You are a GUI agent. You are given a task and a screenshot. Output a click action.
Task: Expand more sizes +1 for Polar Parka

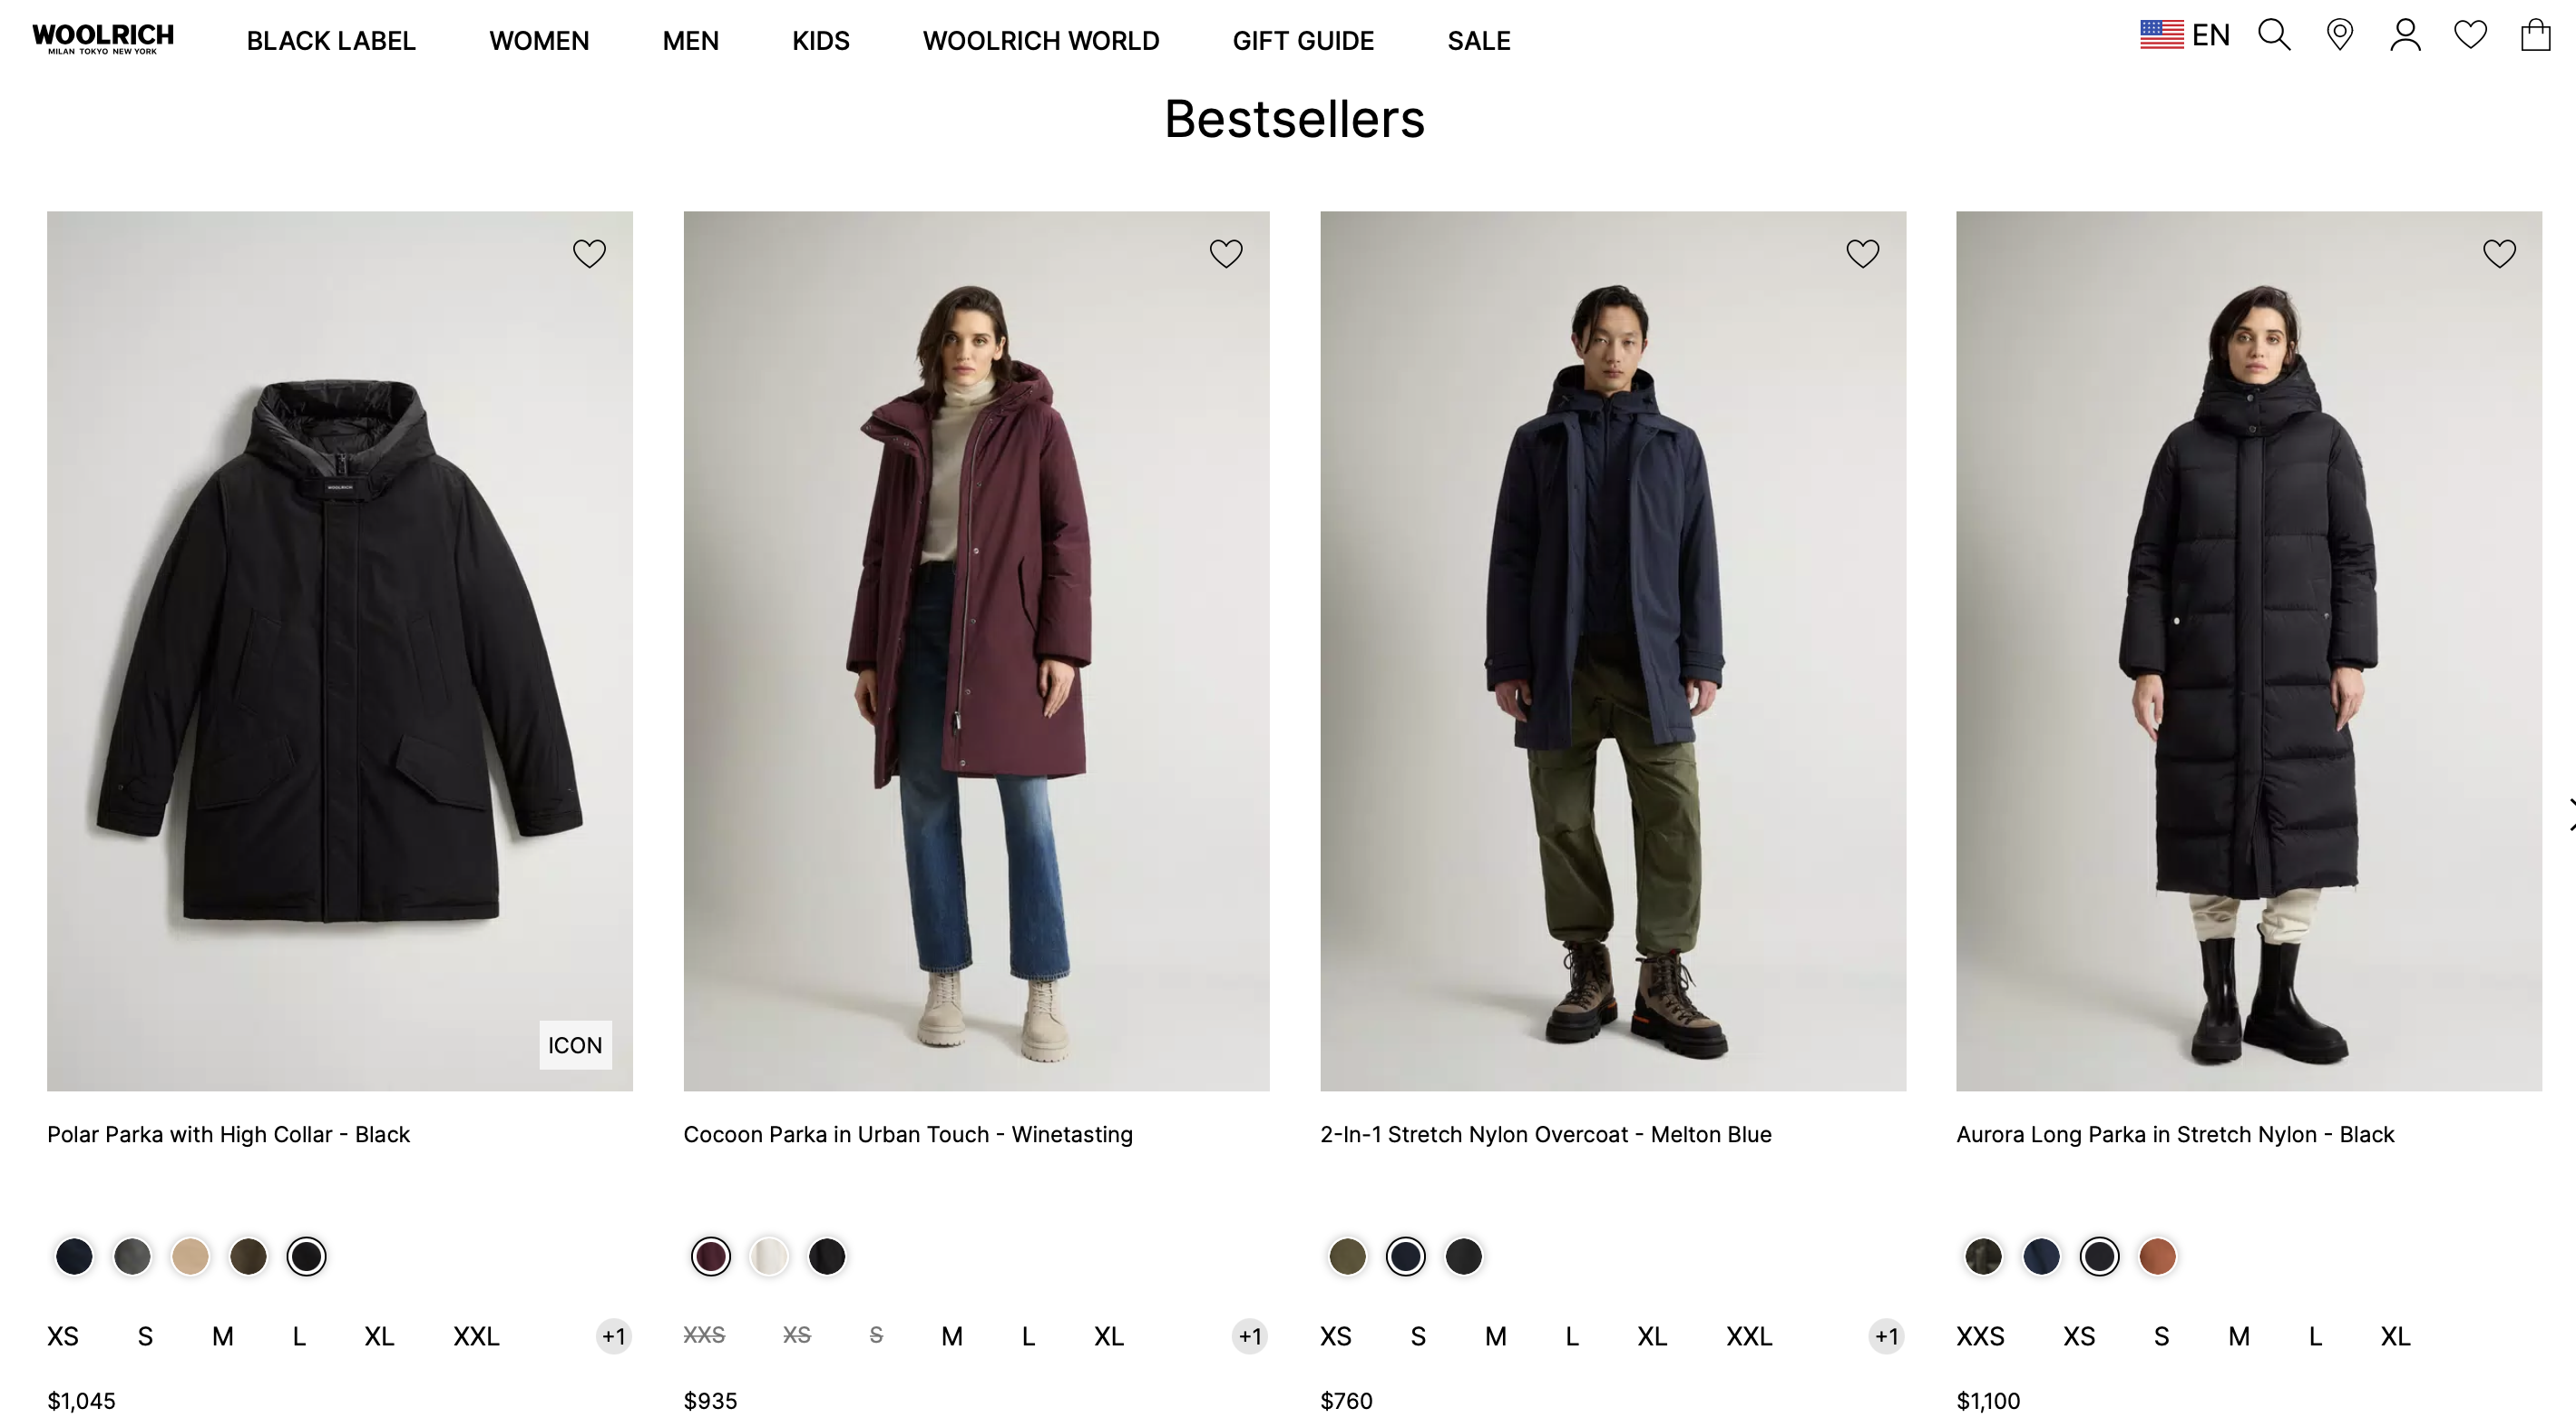pos(614,1336)
